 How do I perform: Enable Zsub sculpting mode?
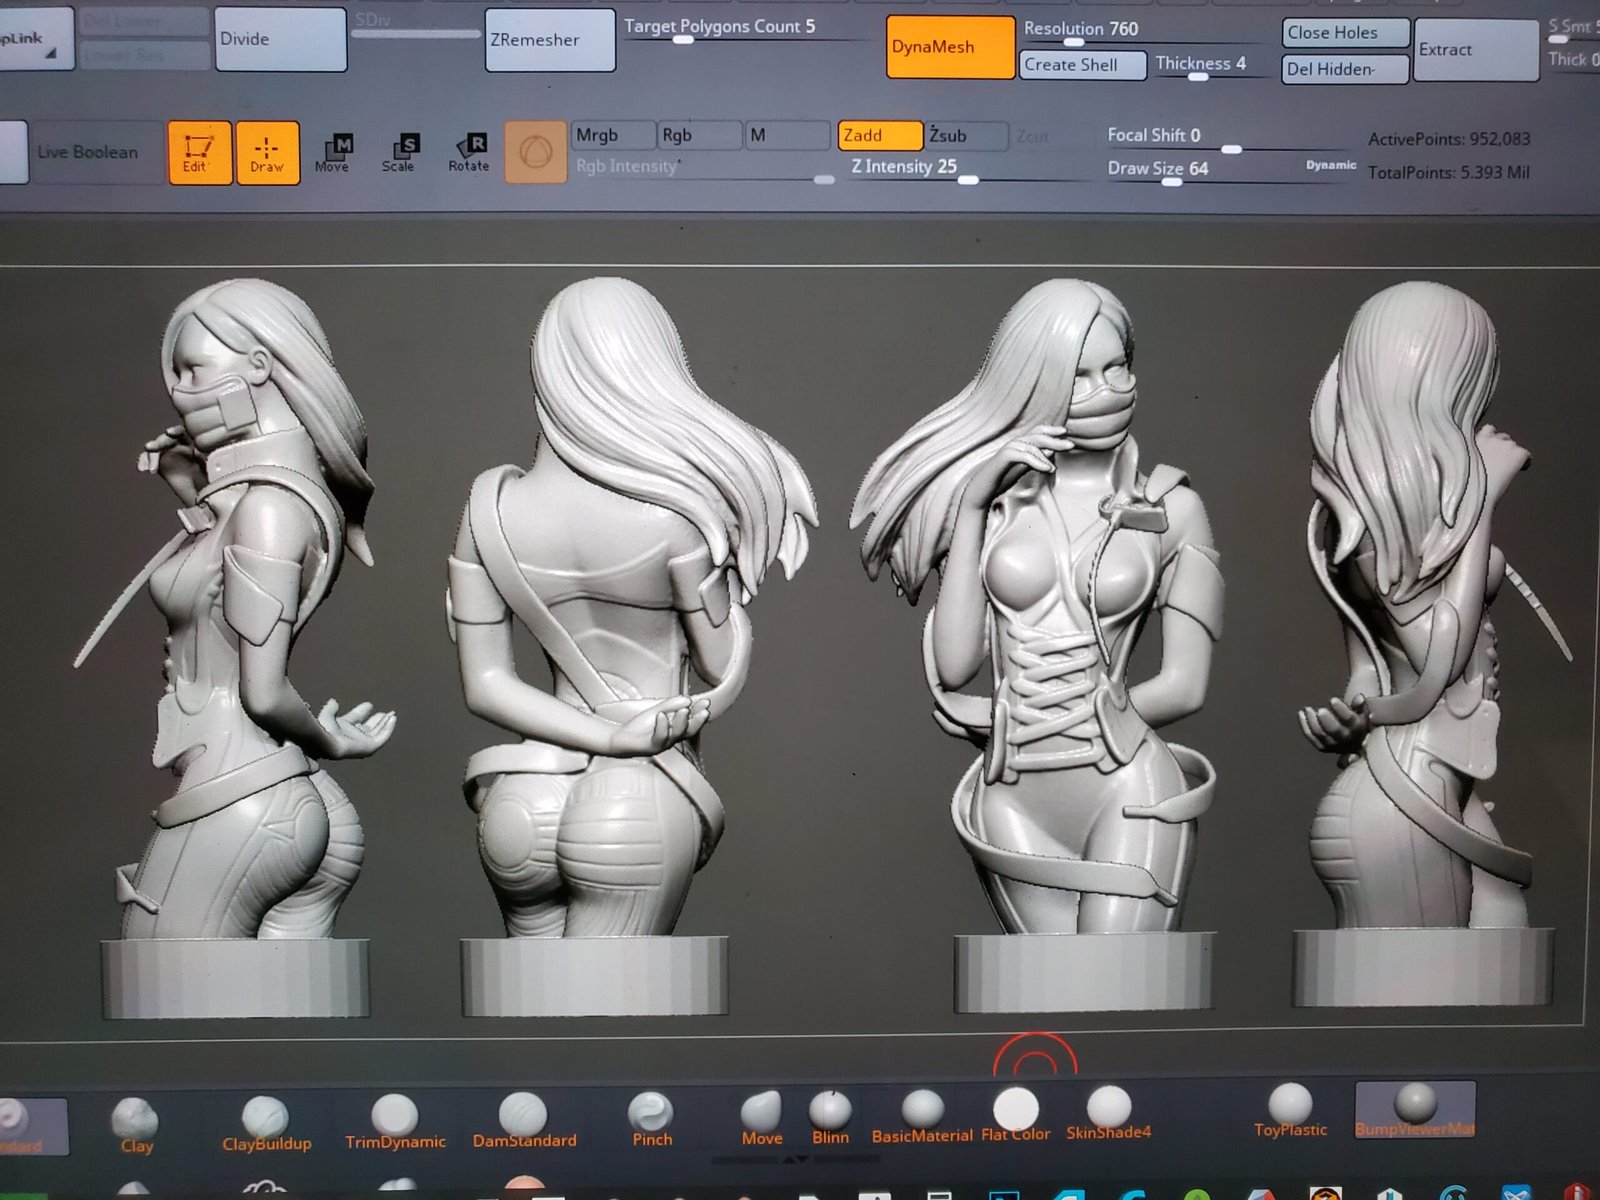(964, 135)
